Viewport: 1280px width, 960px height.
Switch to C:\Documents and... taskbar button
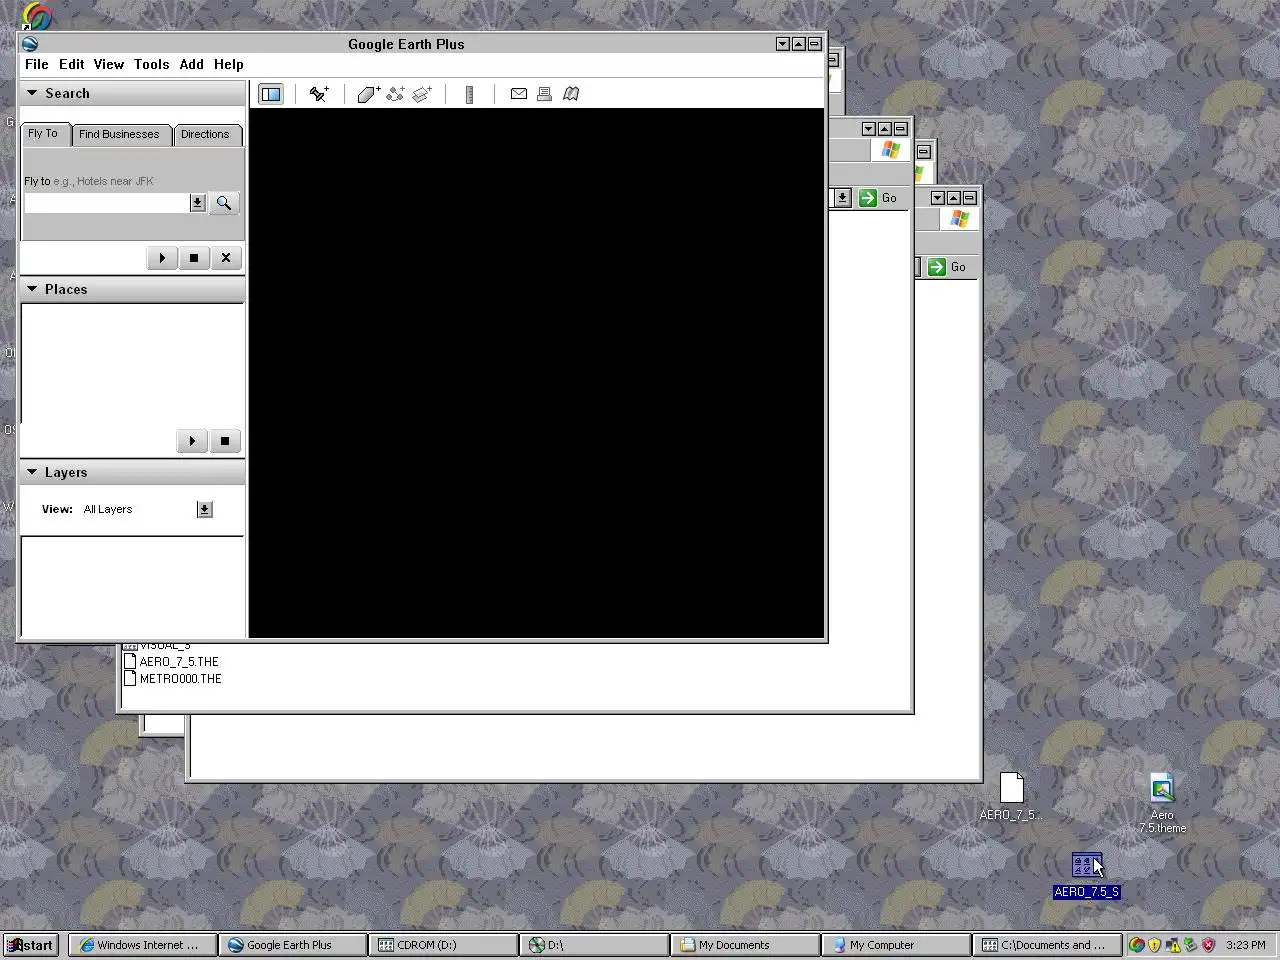click(x=1048, y=945)
